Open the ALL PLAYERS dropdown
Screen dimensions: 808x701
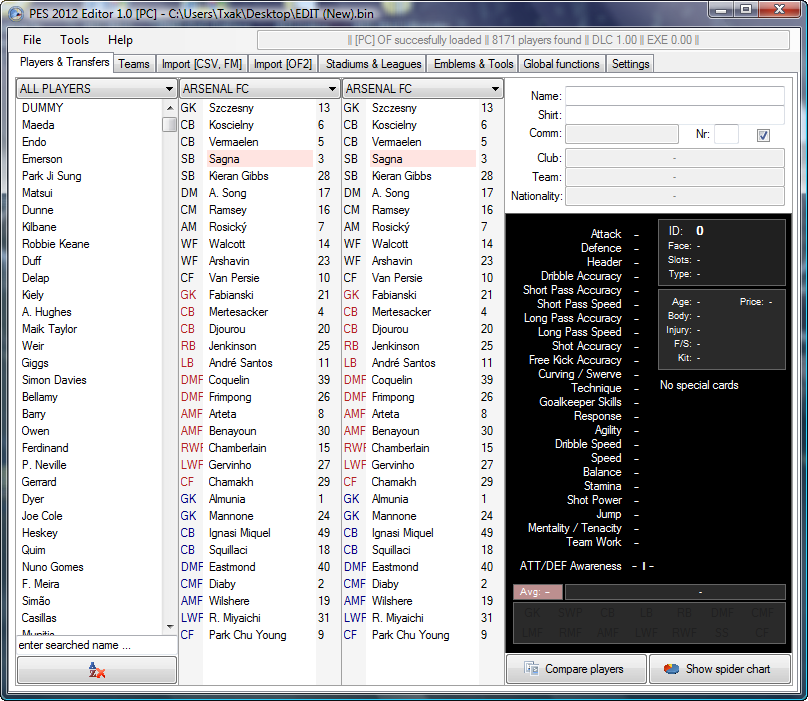click(96, 89)
